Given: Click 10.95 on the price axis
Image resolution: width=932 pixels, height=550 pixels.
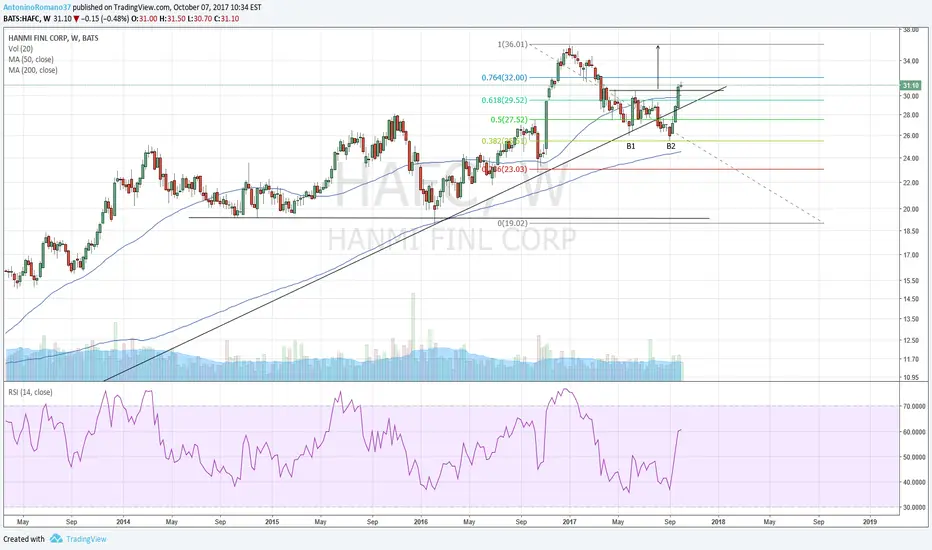Looking at the screenshot, I should click(x=911, y=378).
